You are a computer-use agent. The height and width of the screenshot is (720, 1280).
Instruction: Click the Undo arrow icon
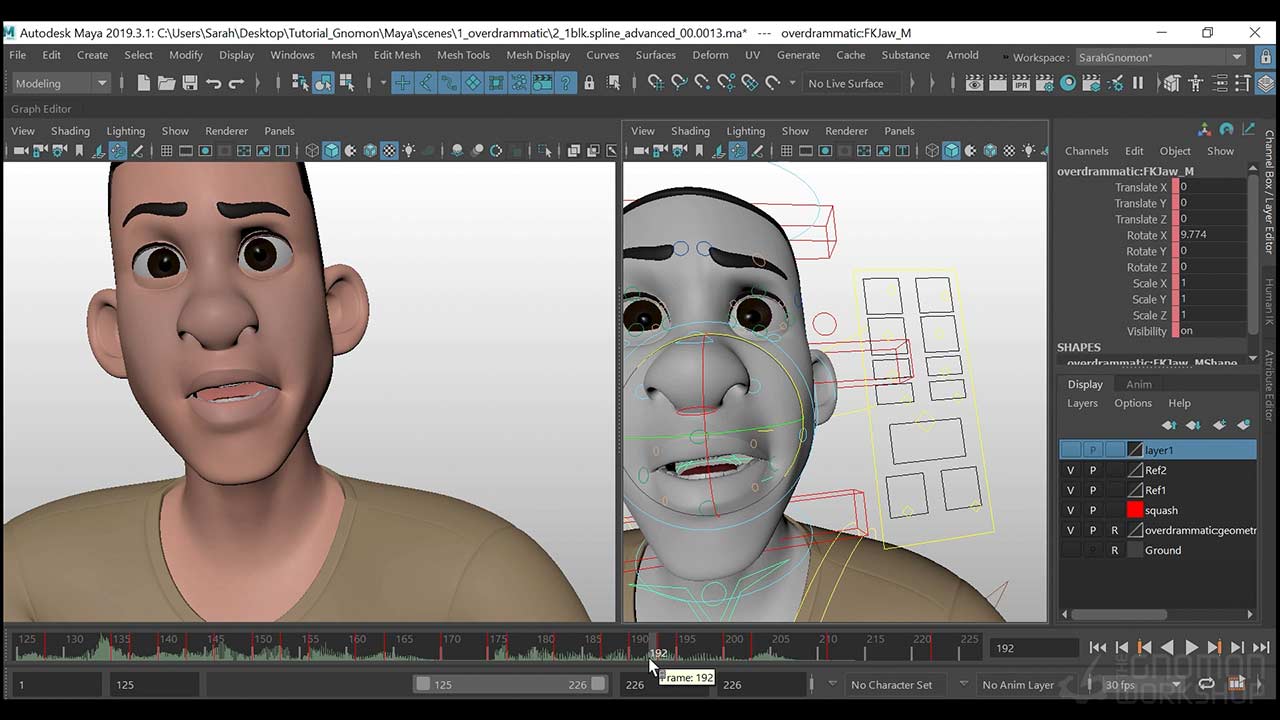point(213,83)
